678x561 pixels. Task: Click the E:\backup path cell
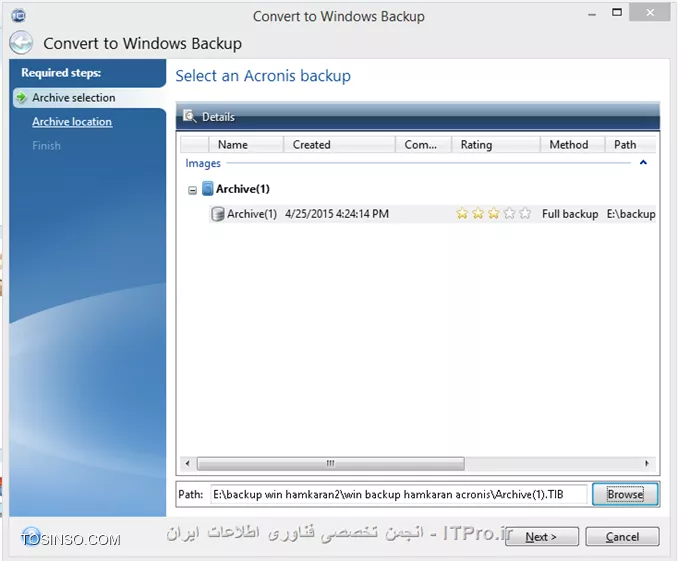pos(631,214)
